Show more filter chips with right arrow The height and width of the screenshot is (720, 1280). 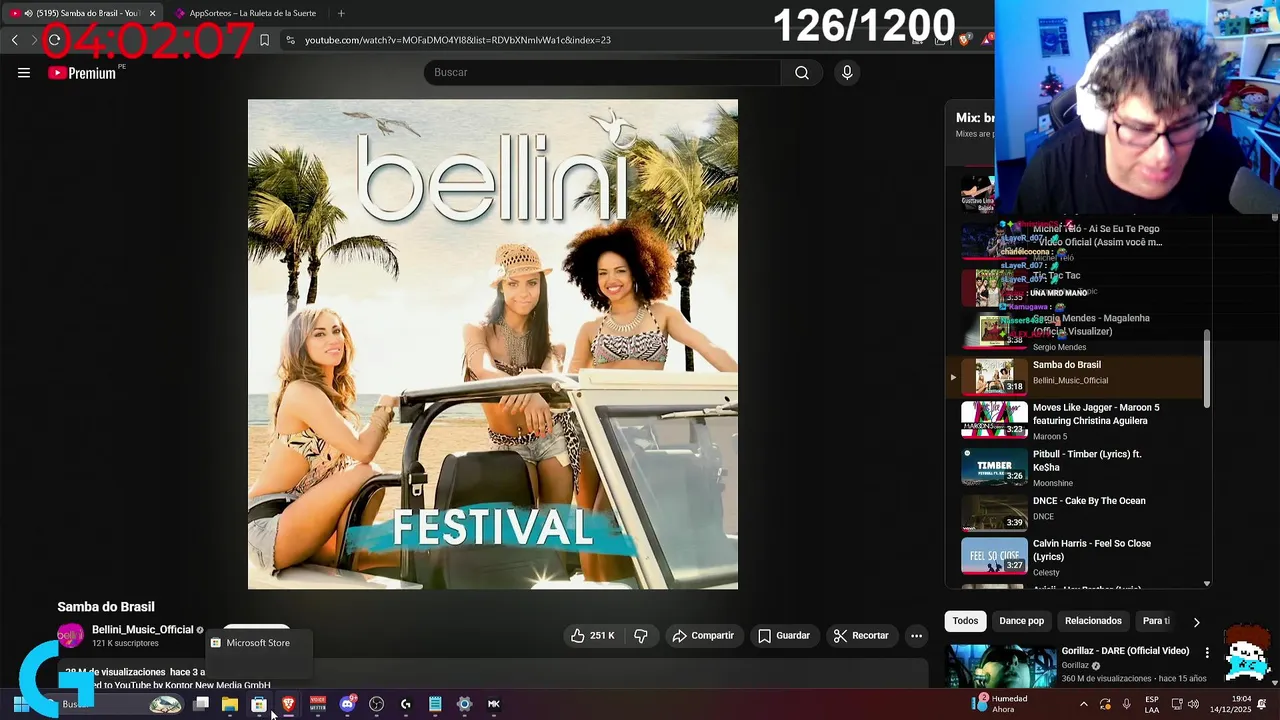click(1196, 622)
